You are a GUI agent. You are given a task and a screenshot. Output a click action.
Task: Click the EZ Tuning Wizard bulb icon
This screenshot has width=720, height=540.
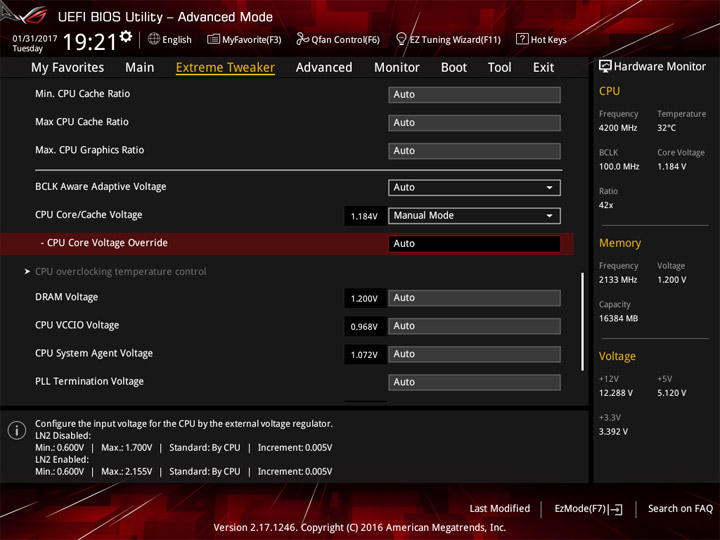click(x=401, y=39)
